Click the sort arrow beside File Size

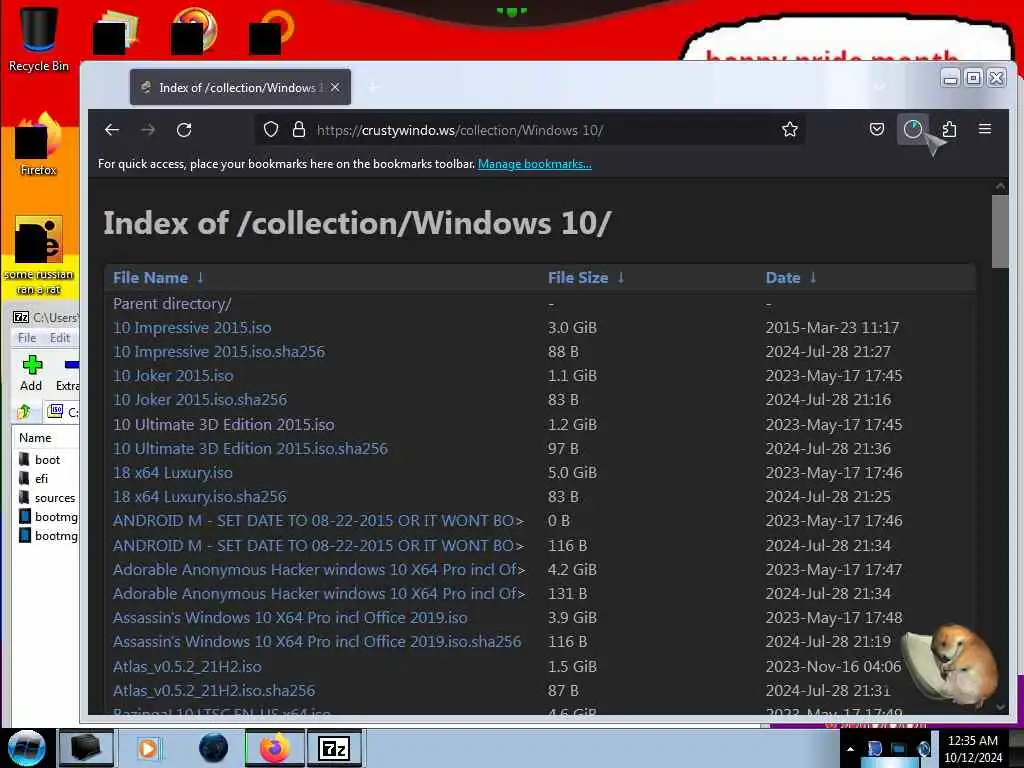pos(621,278)
